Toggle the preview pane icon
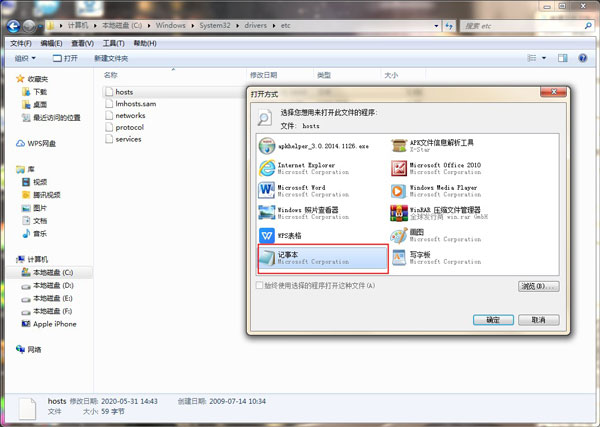The height and width of the screenshot is (427, 600). pyautogui.click(x=562, y=58)
